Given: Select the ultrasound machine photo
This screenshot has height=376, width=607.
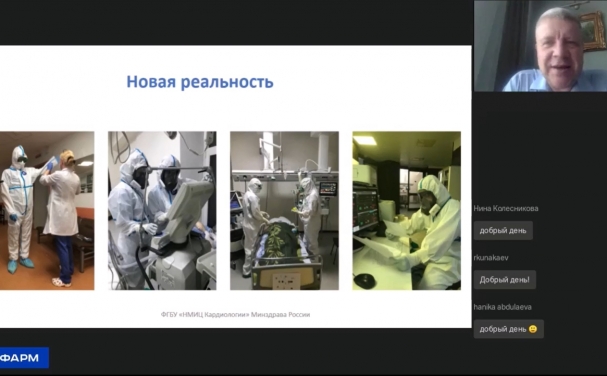Looking at the screenshot, I should [x=162, y=211].
